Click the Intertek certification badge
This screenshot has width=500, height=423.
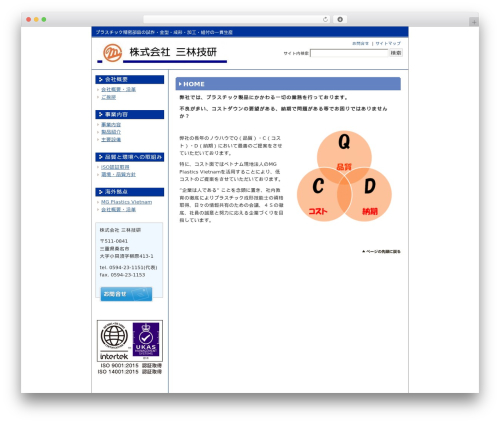coord(114,341)
